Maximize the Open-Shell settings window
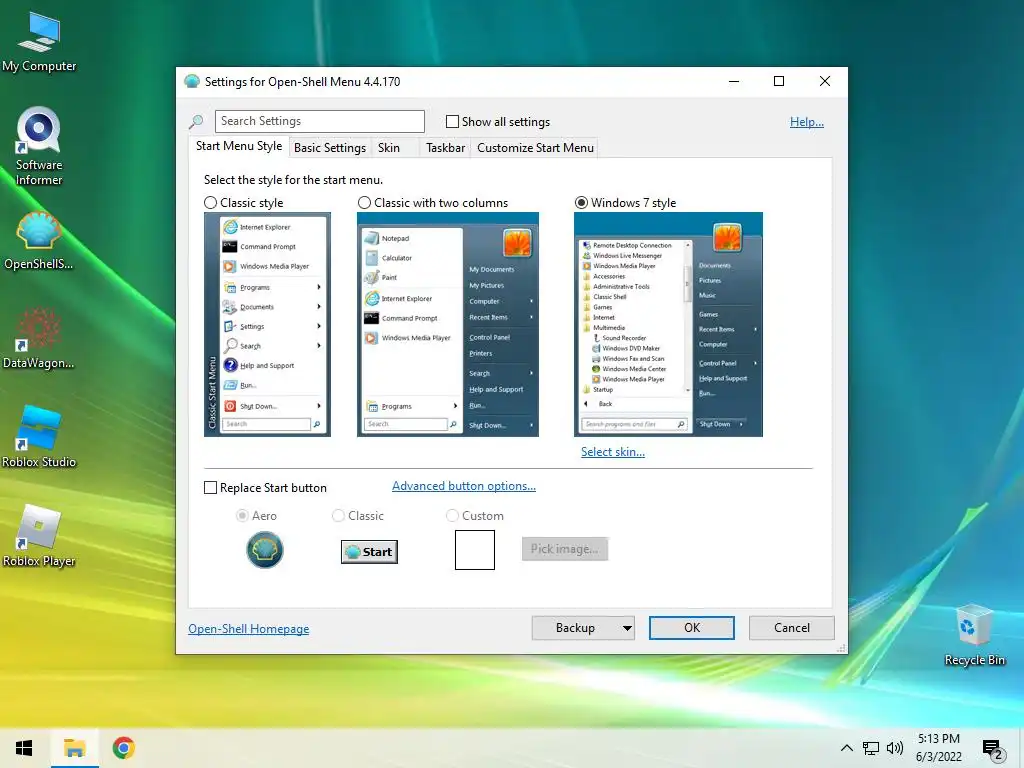This screenshot has height=768, width=1024. [x=778, y=82]
